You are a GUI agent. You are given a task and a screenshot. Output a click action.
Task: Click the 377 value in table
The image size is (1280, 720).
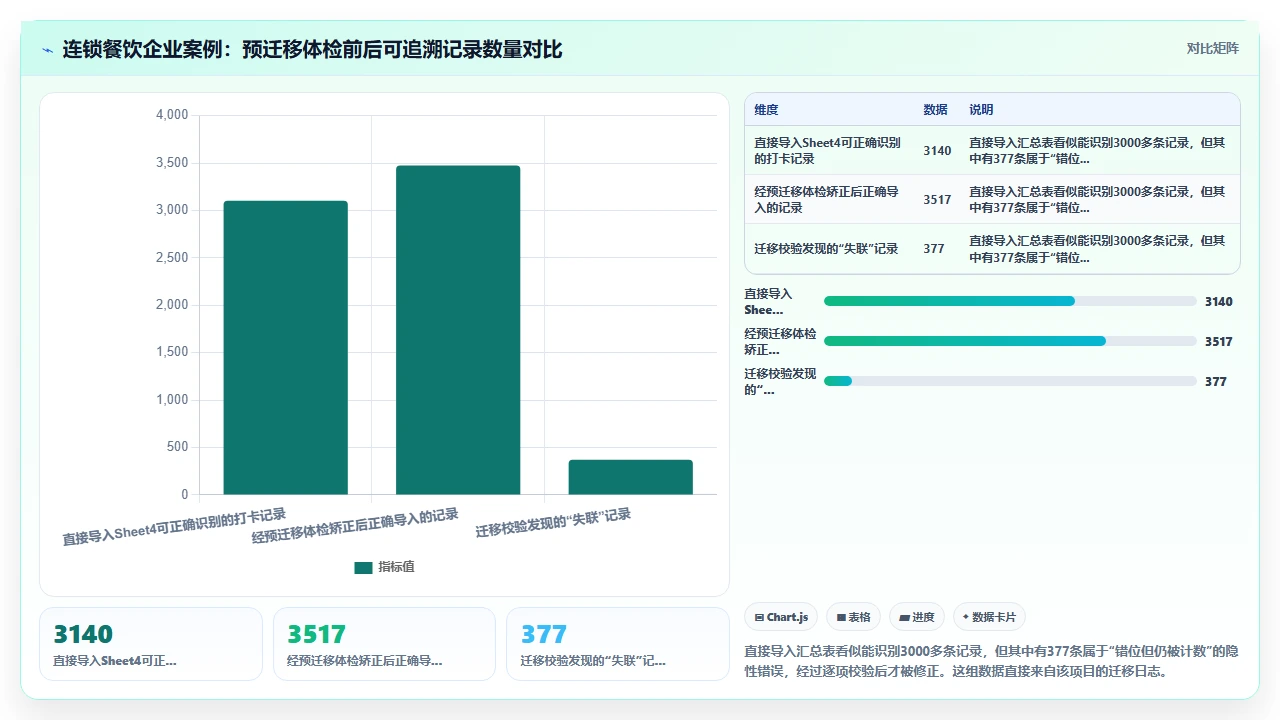coord(934,249)
